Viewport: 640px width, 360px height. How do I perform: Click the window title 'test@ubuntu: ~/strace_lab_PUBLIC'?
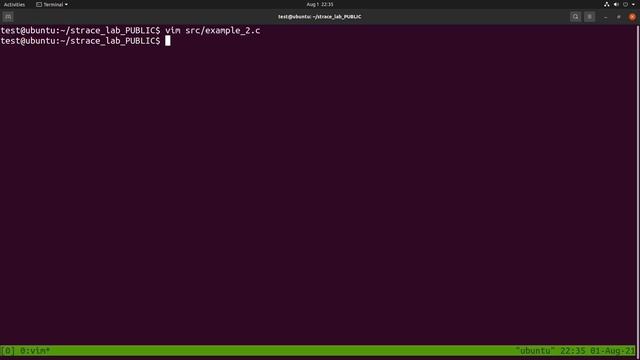click(x=320, y=17)
